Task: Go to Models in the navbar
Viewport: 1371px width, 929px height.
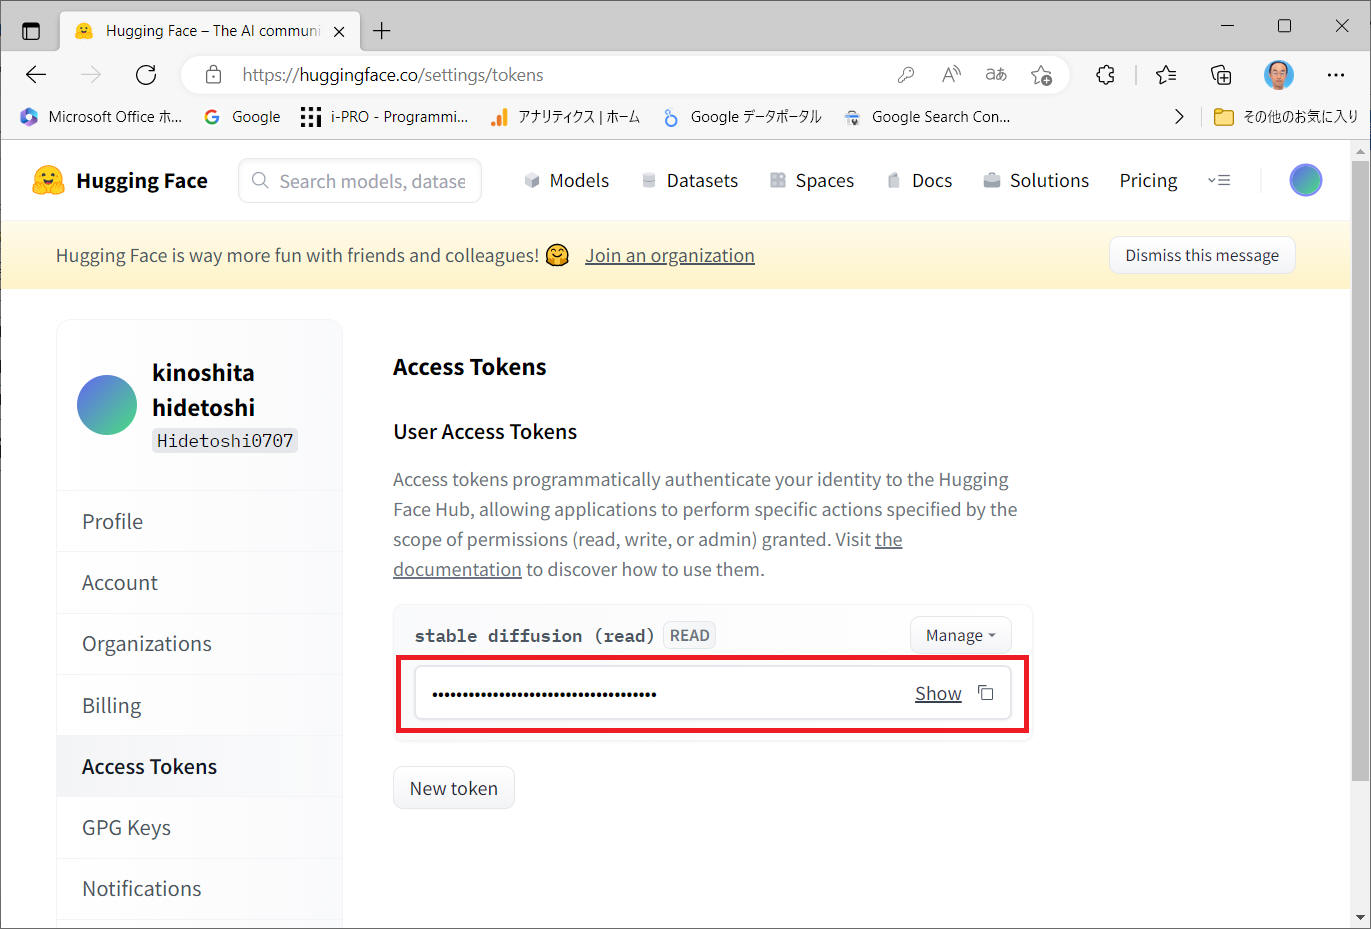Action: 566,181
